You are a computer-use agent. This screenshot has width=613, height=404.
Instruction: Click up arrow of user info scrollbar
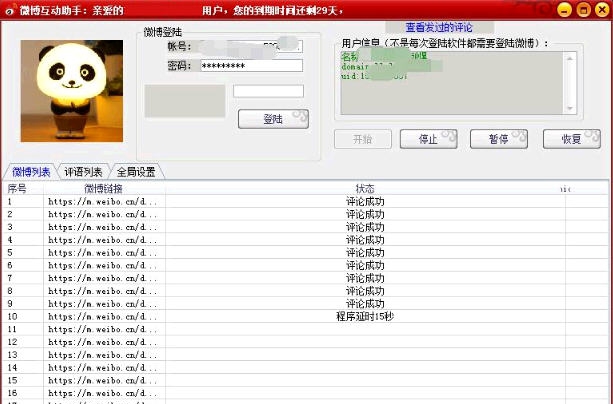[570, 58]
